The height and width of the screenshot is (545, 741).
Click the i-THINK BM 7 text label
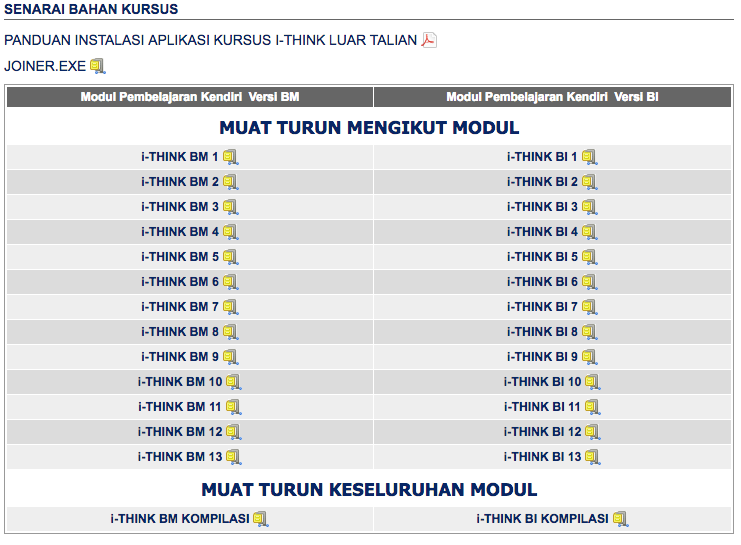pos(180,307)
